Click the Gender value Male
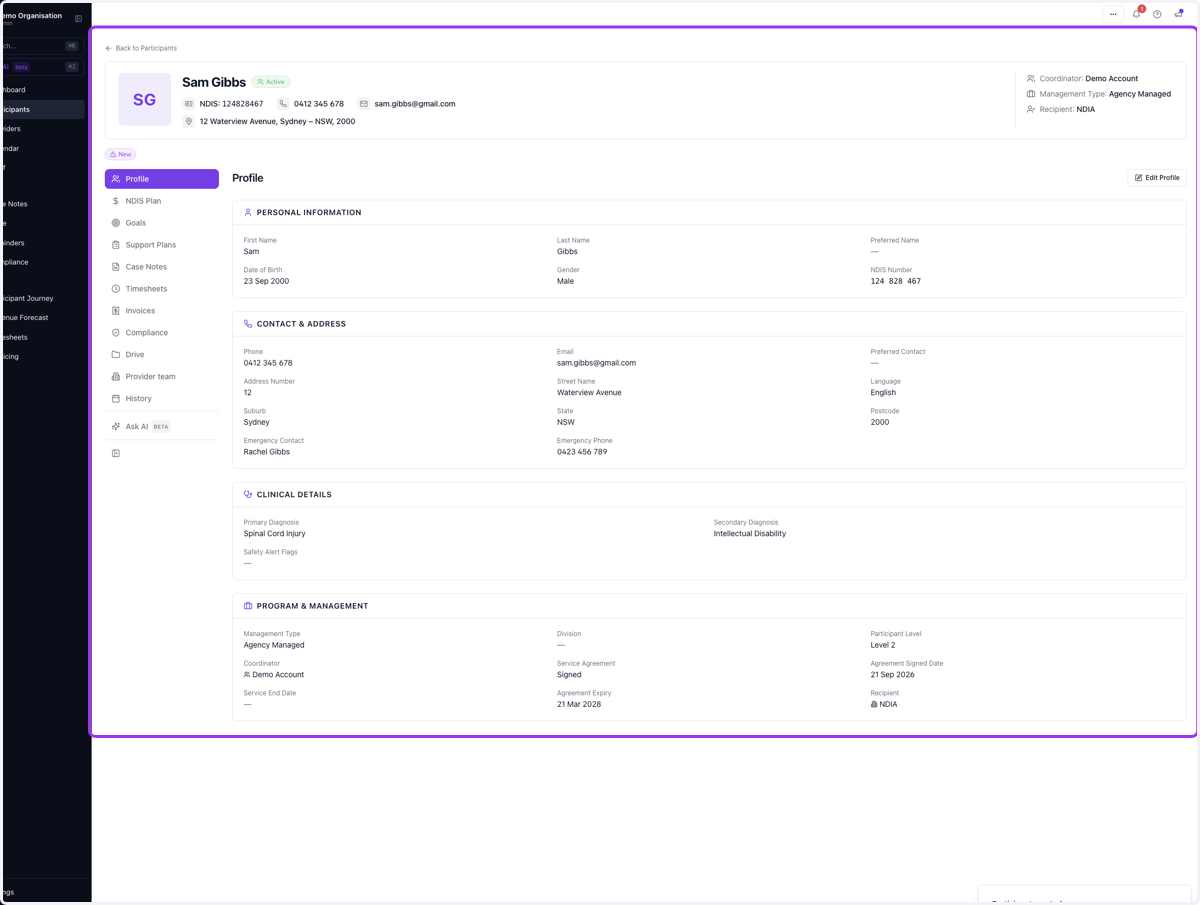 coord(566,281)
